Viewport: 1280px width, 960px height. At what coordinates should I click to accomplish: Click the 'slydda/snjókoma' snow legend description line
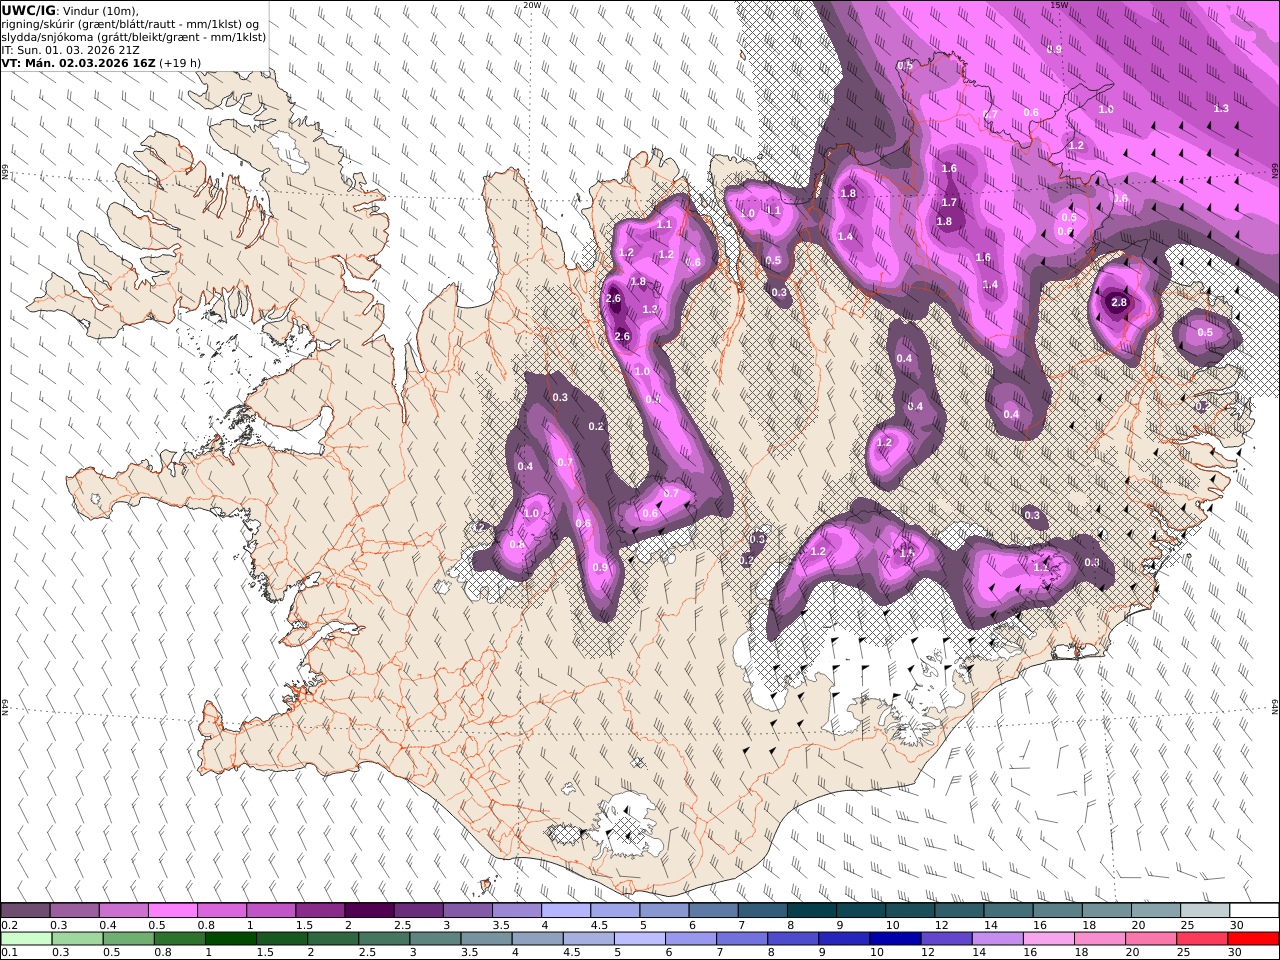(x=134, y=37)
